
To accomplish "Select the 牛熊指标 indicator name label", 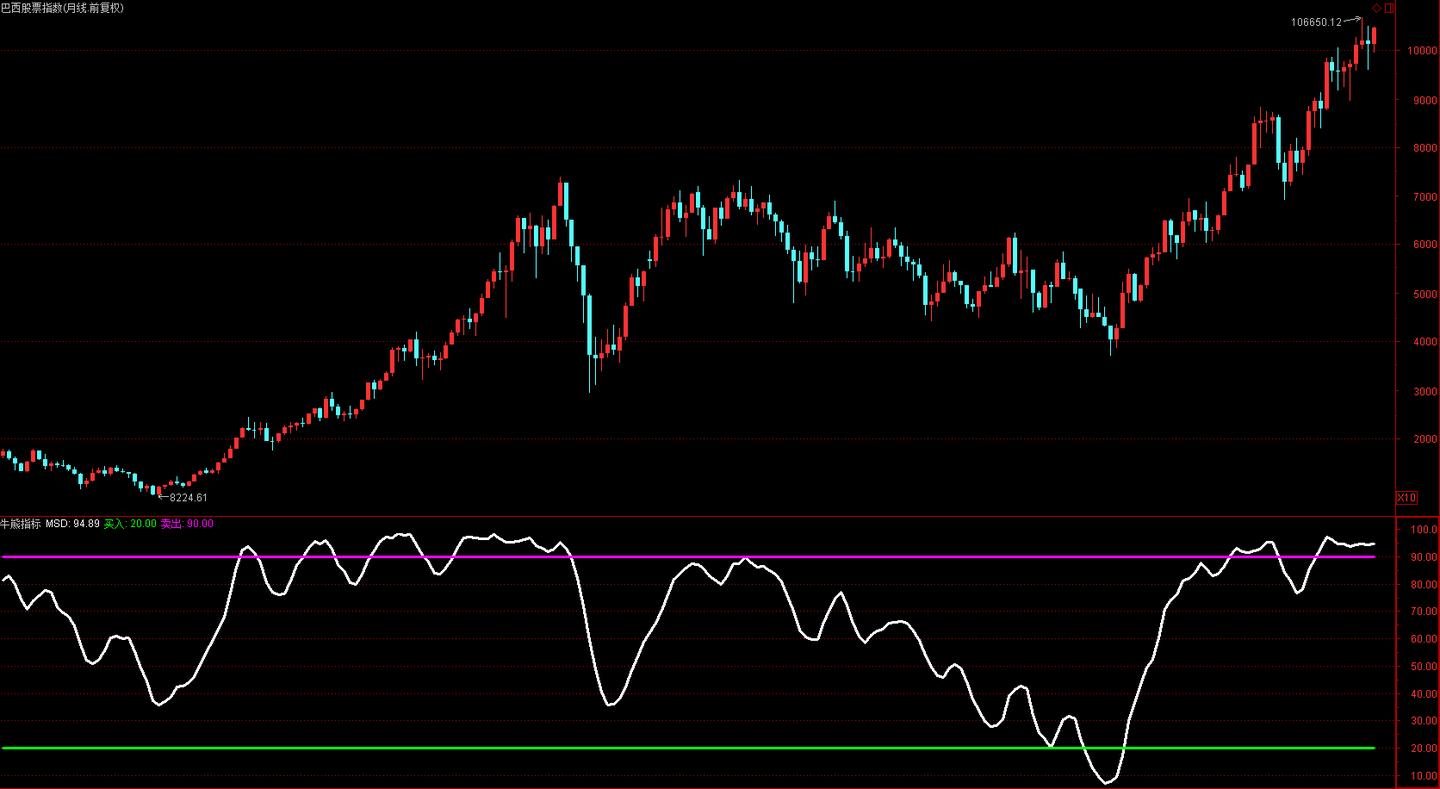I will (x=21, y=524).
